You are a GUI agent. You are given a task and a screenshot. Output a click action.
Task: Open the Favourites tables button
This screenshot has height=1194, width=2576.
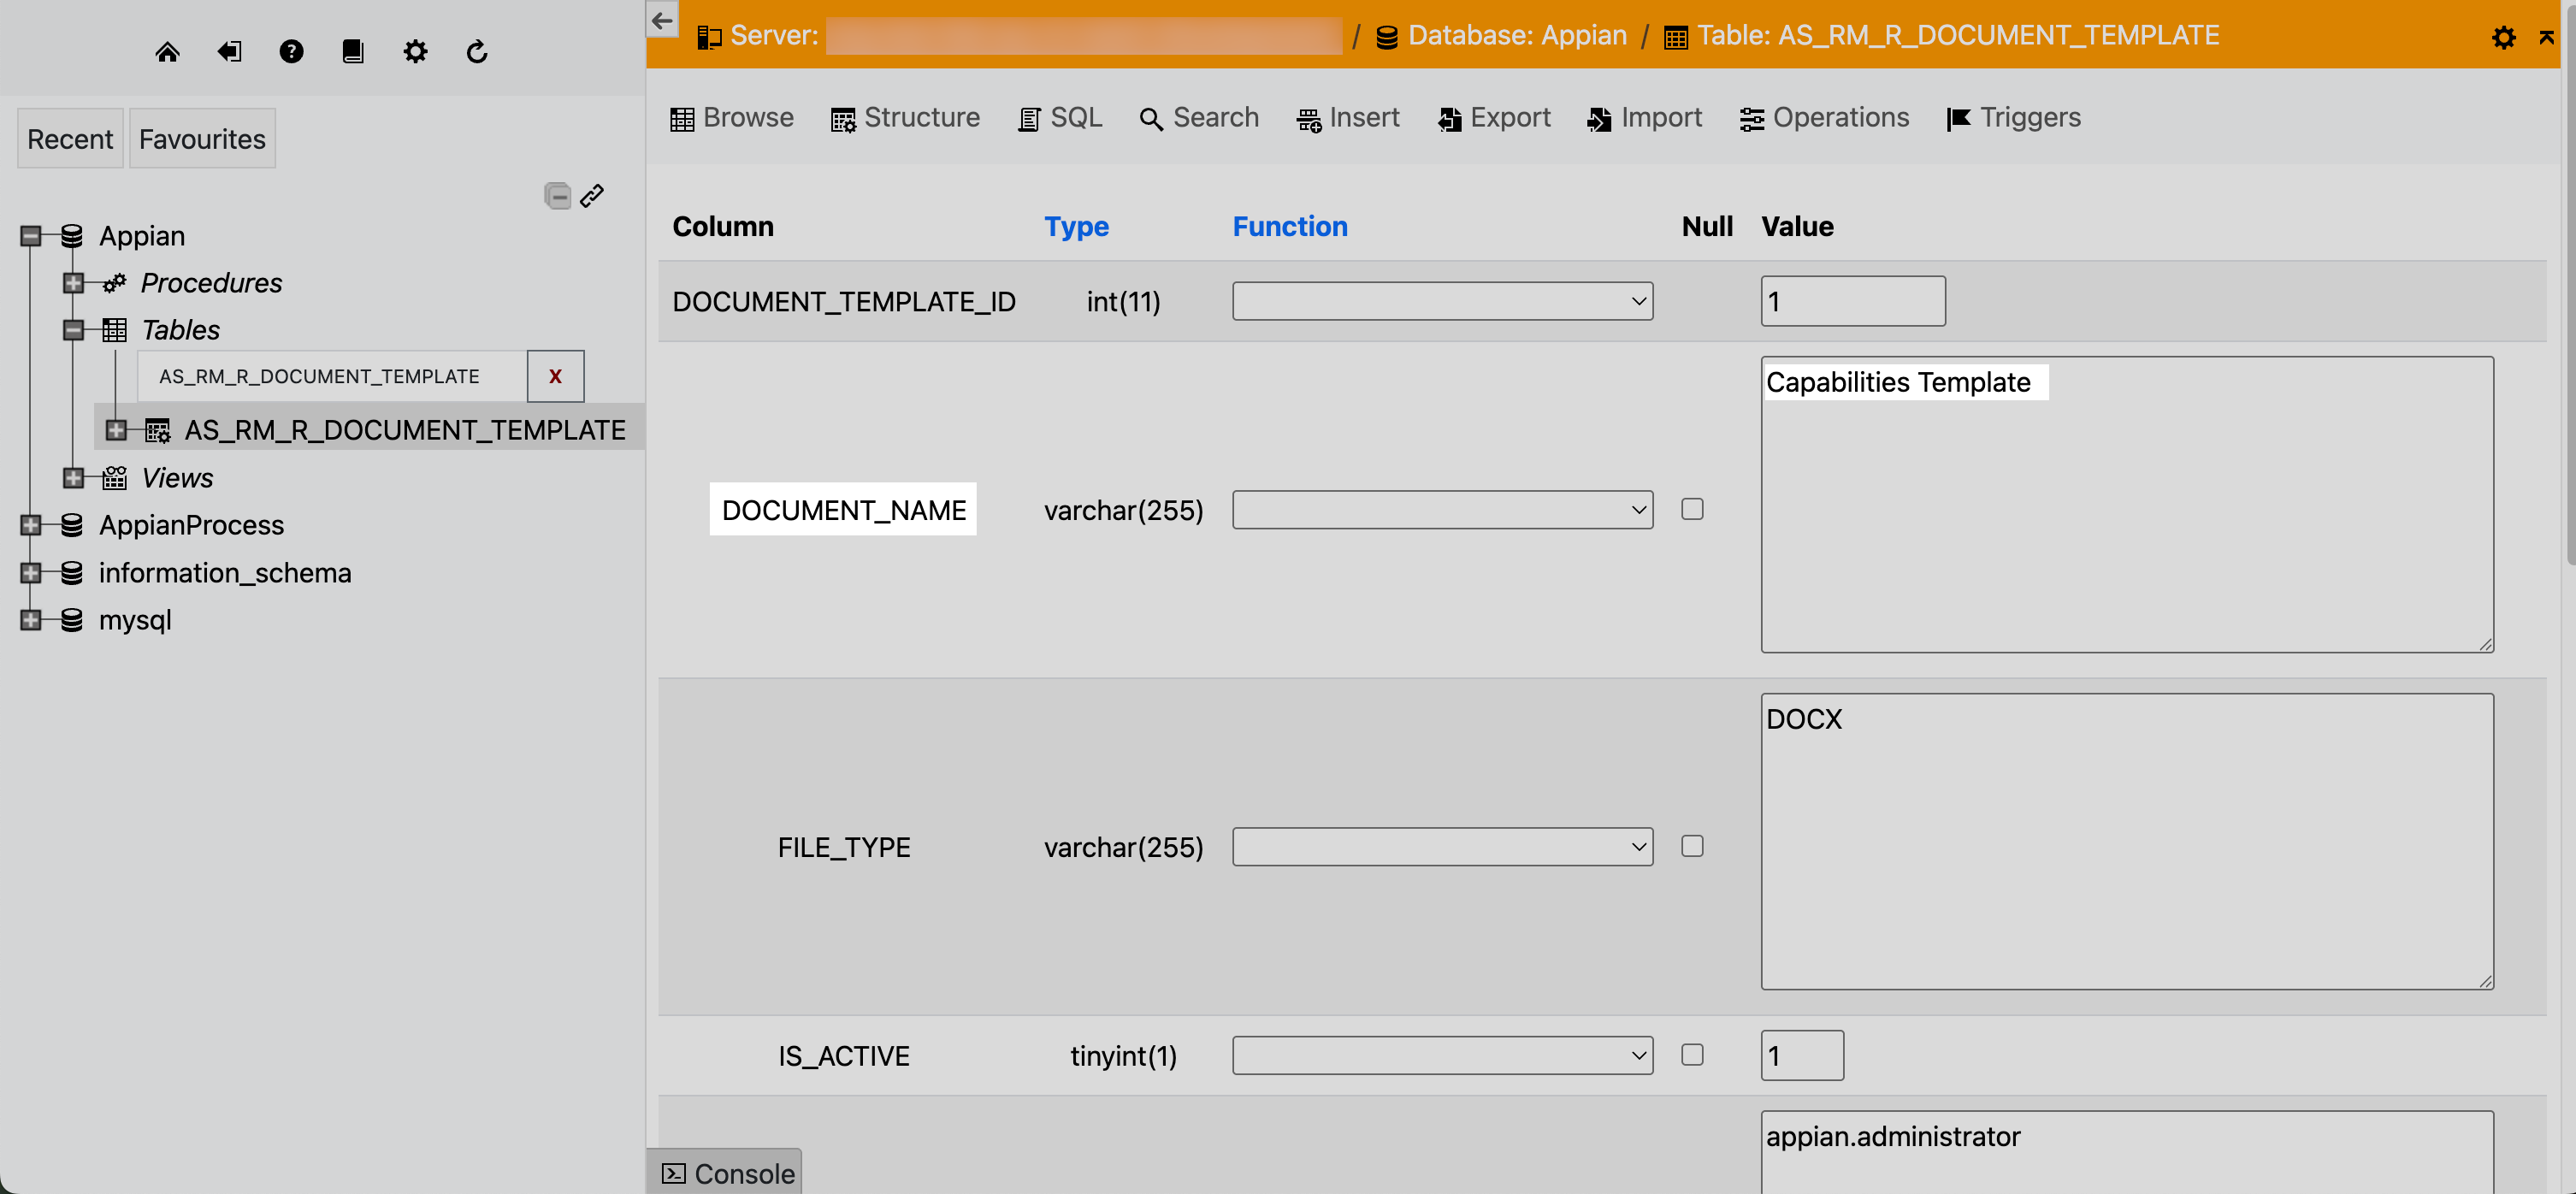click(202, 139)
